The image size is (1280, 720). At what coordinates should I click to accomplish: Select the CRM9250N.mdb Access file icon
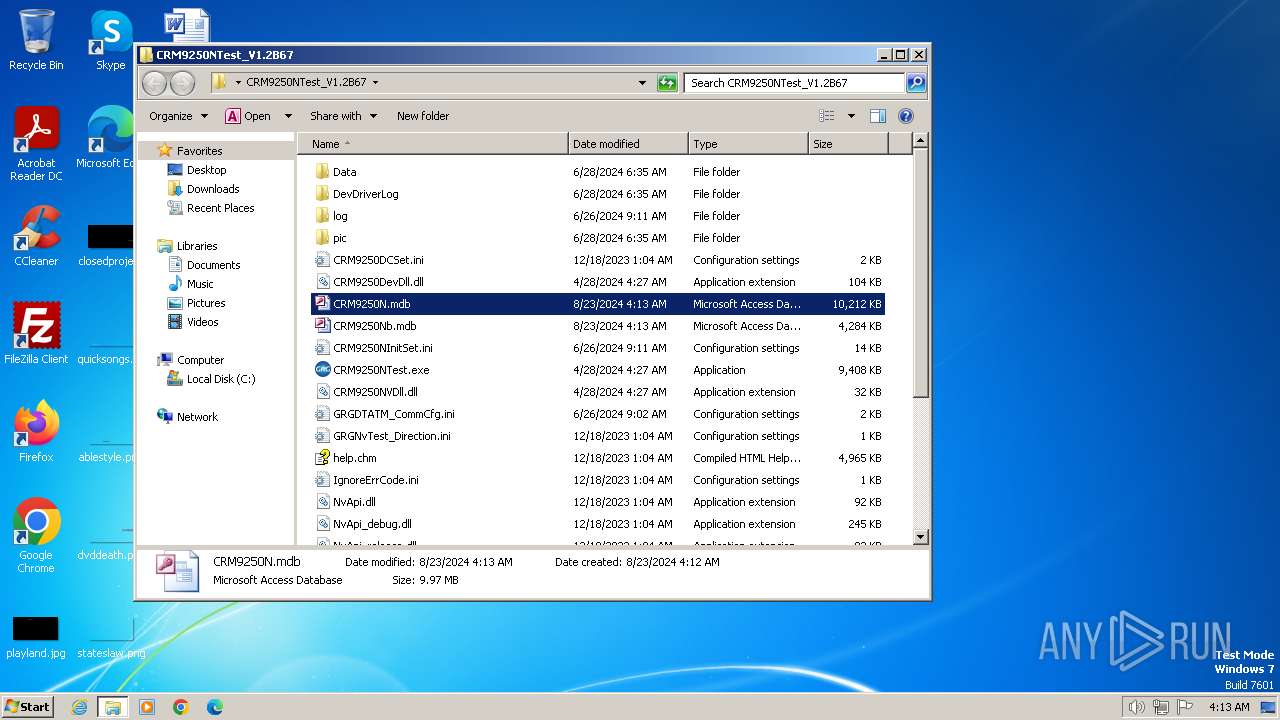[x=322, y=304]
